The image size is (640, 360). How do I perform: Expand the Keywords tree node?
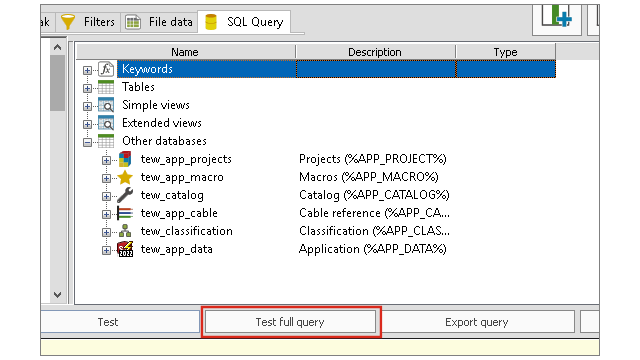pyautogui.click(x=87, y=70)
